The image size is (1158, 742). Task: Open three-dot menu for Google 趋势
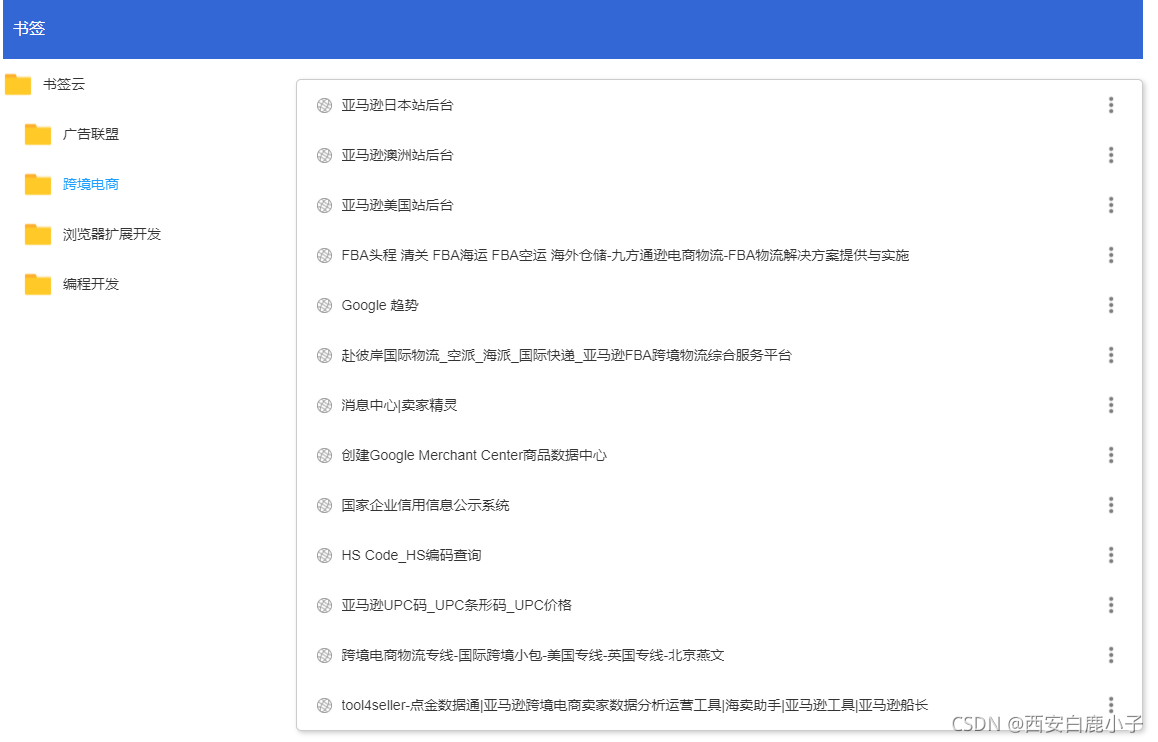(1110, 305)
